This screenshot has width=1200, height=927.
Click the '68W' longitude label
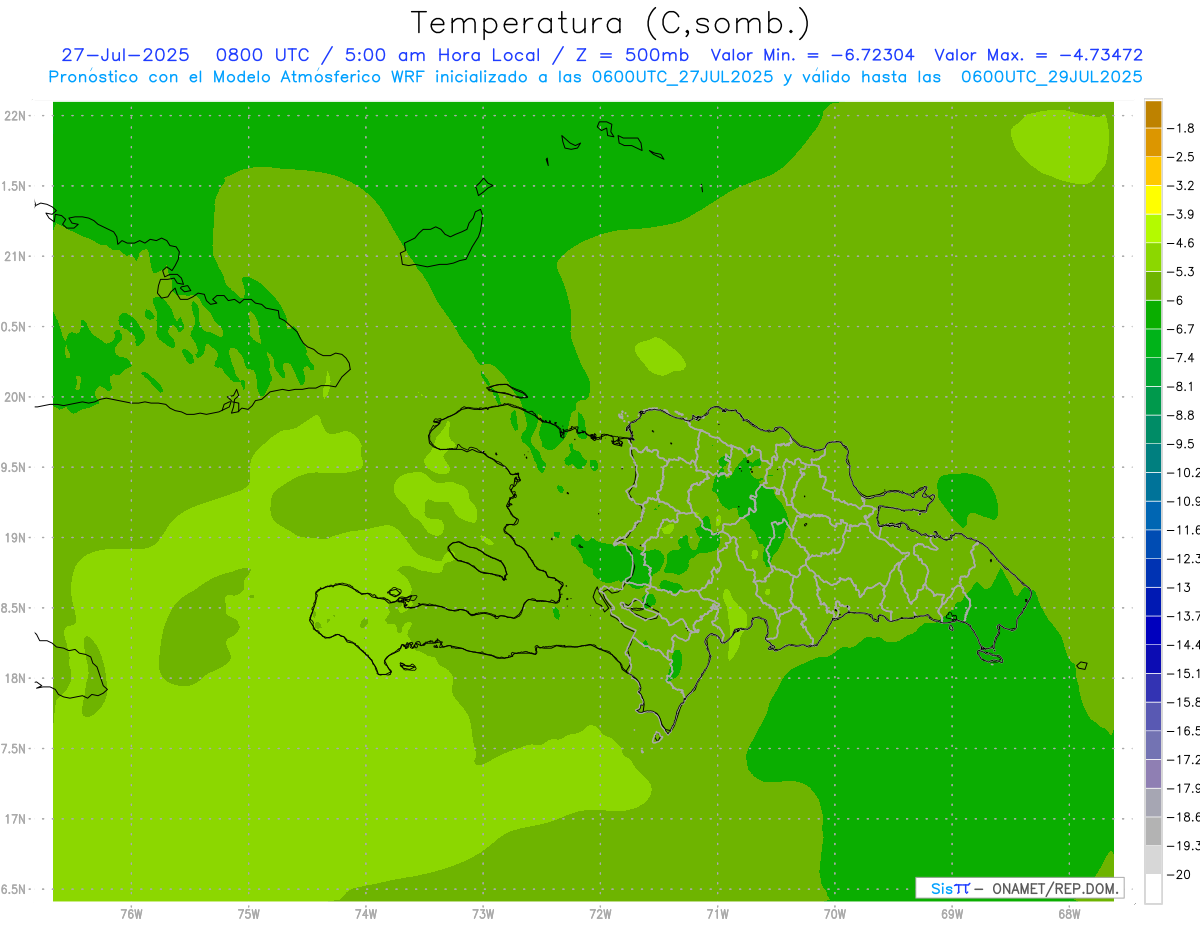click(x=1069, y=914)
